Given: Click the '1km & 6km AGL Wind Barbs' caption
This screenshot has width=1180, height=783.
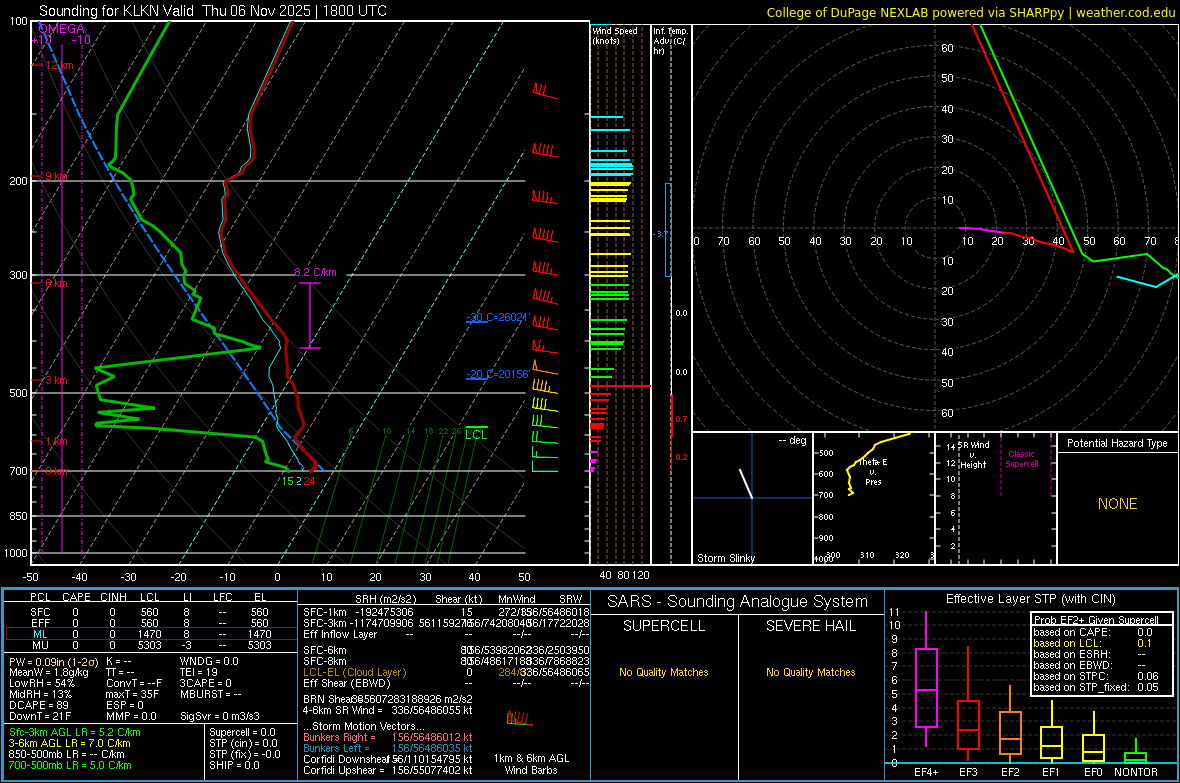Looking at the screenshot, I should pos(531,764).
